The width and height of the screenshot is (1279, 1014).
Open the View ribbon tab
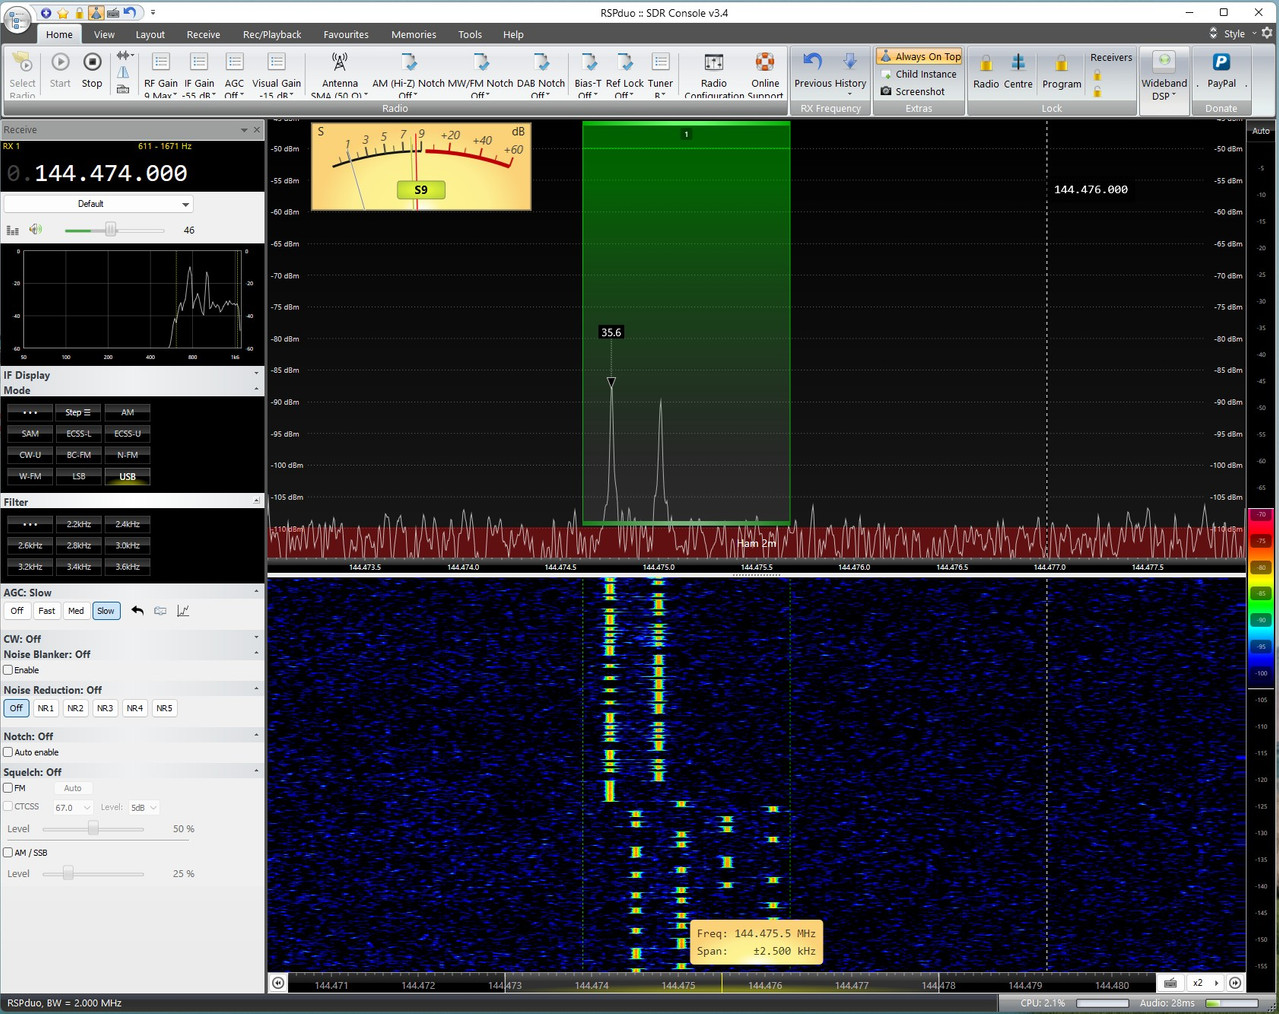pyautogui.click(x=104, y=34)
